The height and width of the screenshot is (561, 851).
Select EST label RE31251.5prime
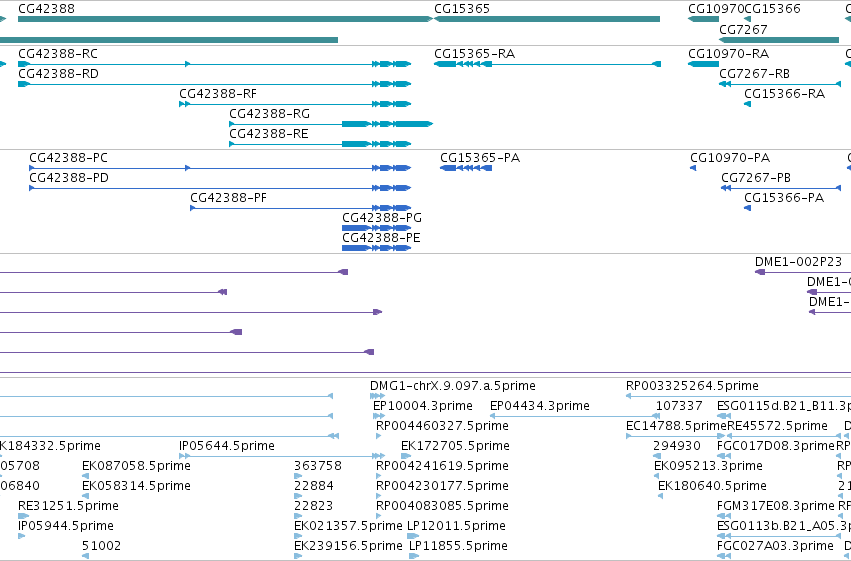tap(68, 506)
